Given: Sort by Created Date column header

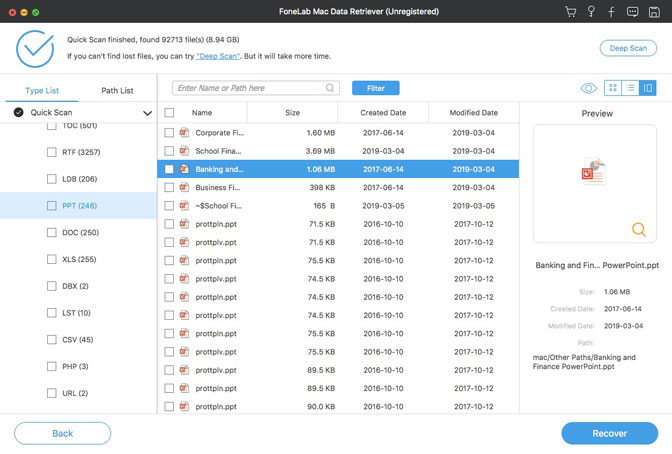Looking at the screenshot, I should (x=383, y=113).
